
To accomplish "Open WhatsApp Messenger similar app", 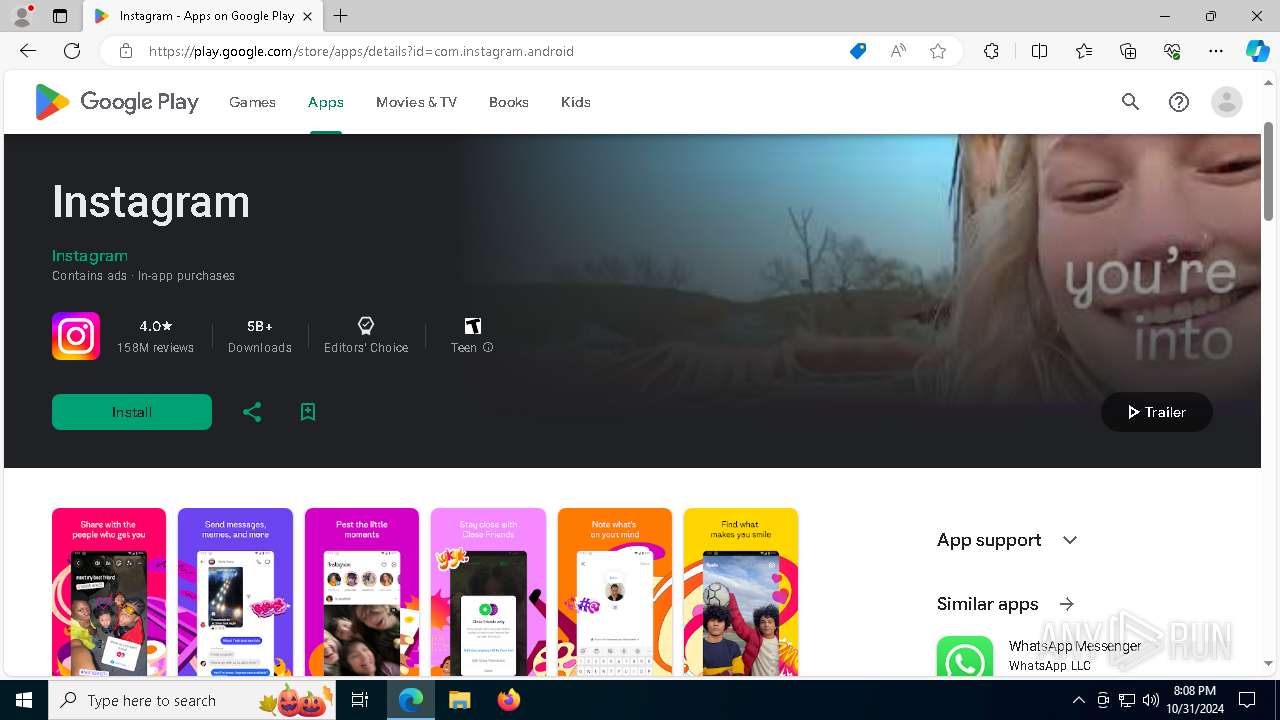I will [x=1075, y=646].
